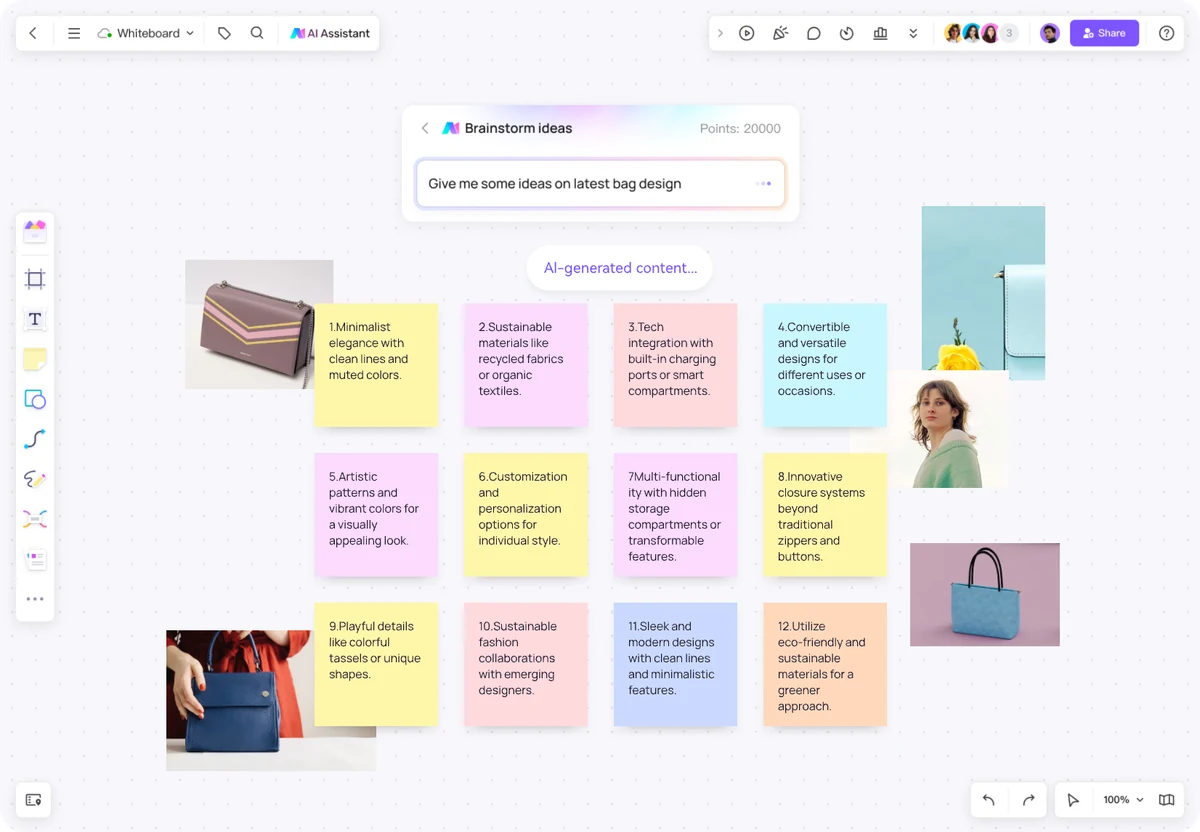Viewport: 1200px width, 832px height.
Task: Select the Customization and personalization note
Action: (x=526, y=515)
